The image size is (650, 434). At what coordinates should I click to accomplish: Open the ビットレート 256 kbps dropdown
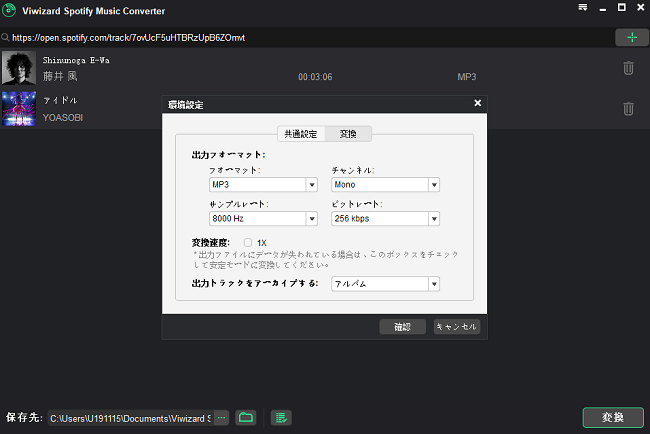[x=385, y=218]
